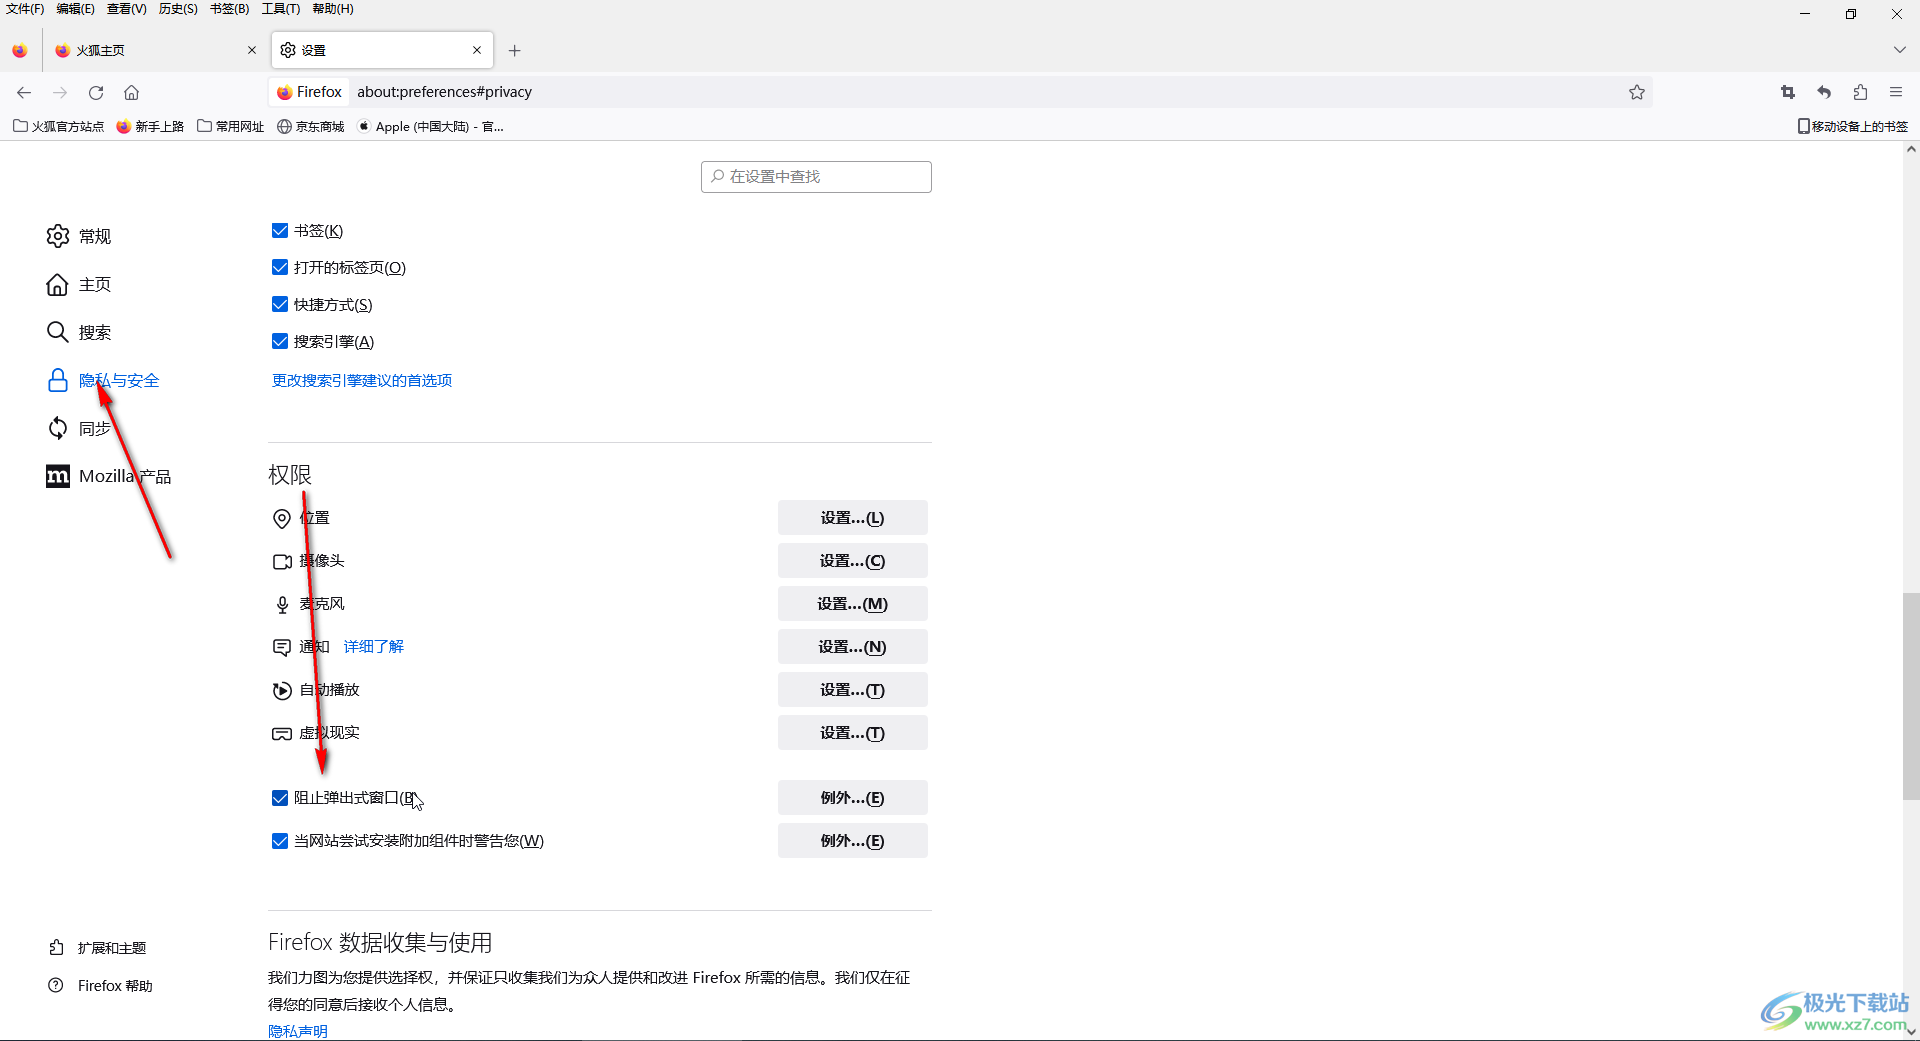Image resolution: width=1920 pixels, height=1041 pixels.
Task: Switch to the 火狐主页 tab
Action: tap(155, 50)
